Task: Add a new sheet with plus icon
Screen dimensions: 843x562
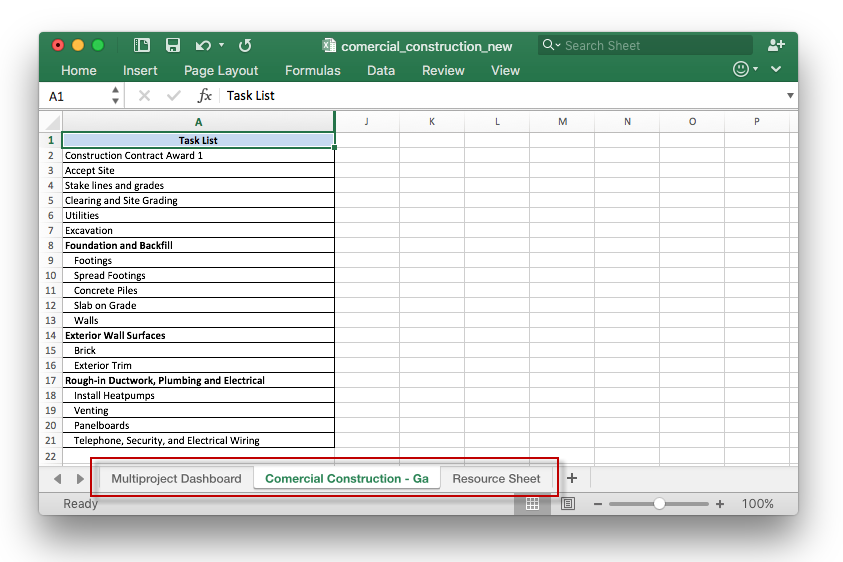Action: click(x=572, y=478)
